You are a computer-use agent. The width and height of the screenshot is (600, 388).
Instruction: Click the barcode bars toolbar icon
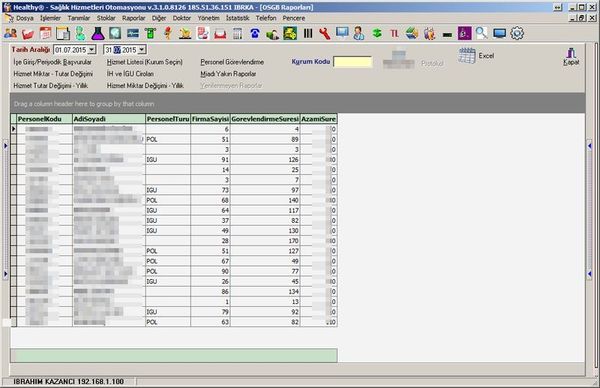click(308, 34)
